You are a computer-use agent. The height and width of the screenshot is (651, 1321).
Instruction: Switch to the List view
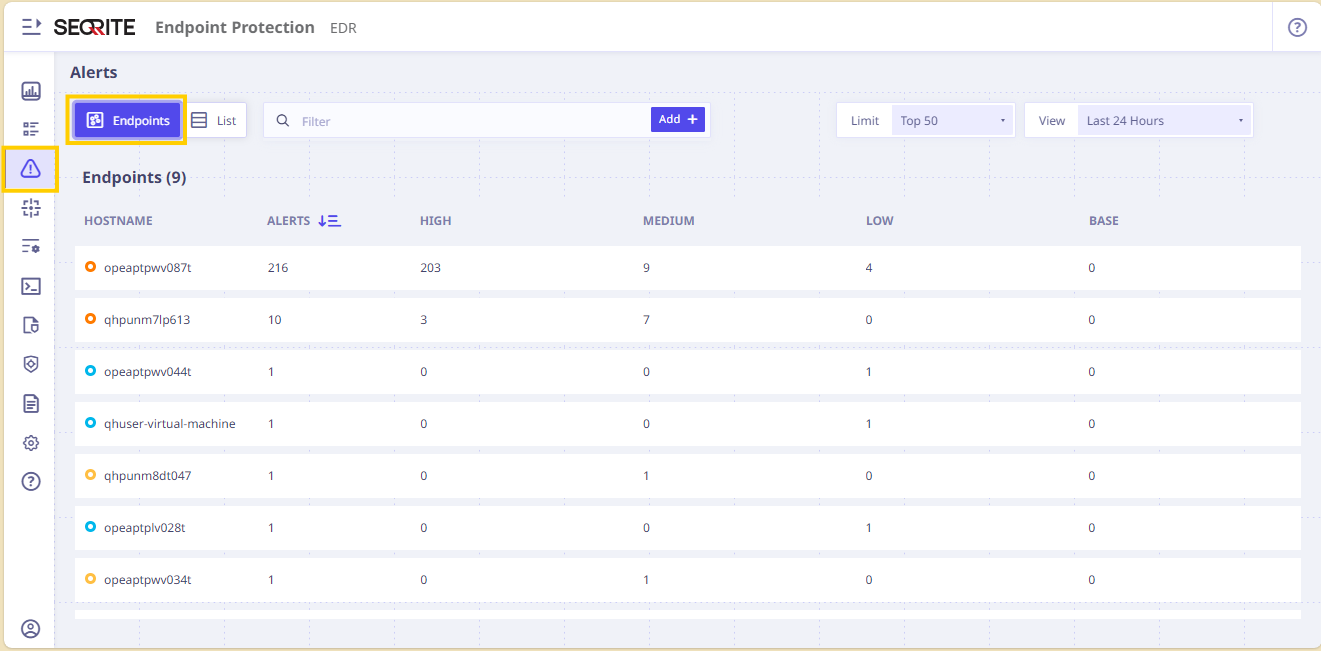214,120
